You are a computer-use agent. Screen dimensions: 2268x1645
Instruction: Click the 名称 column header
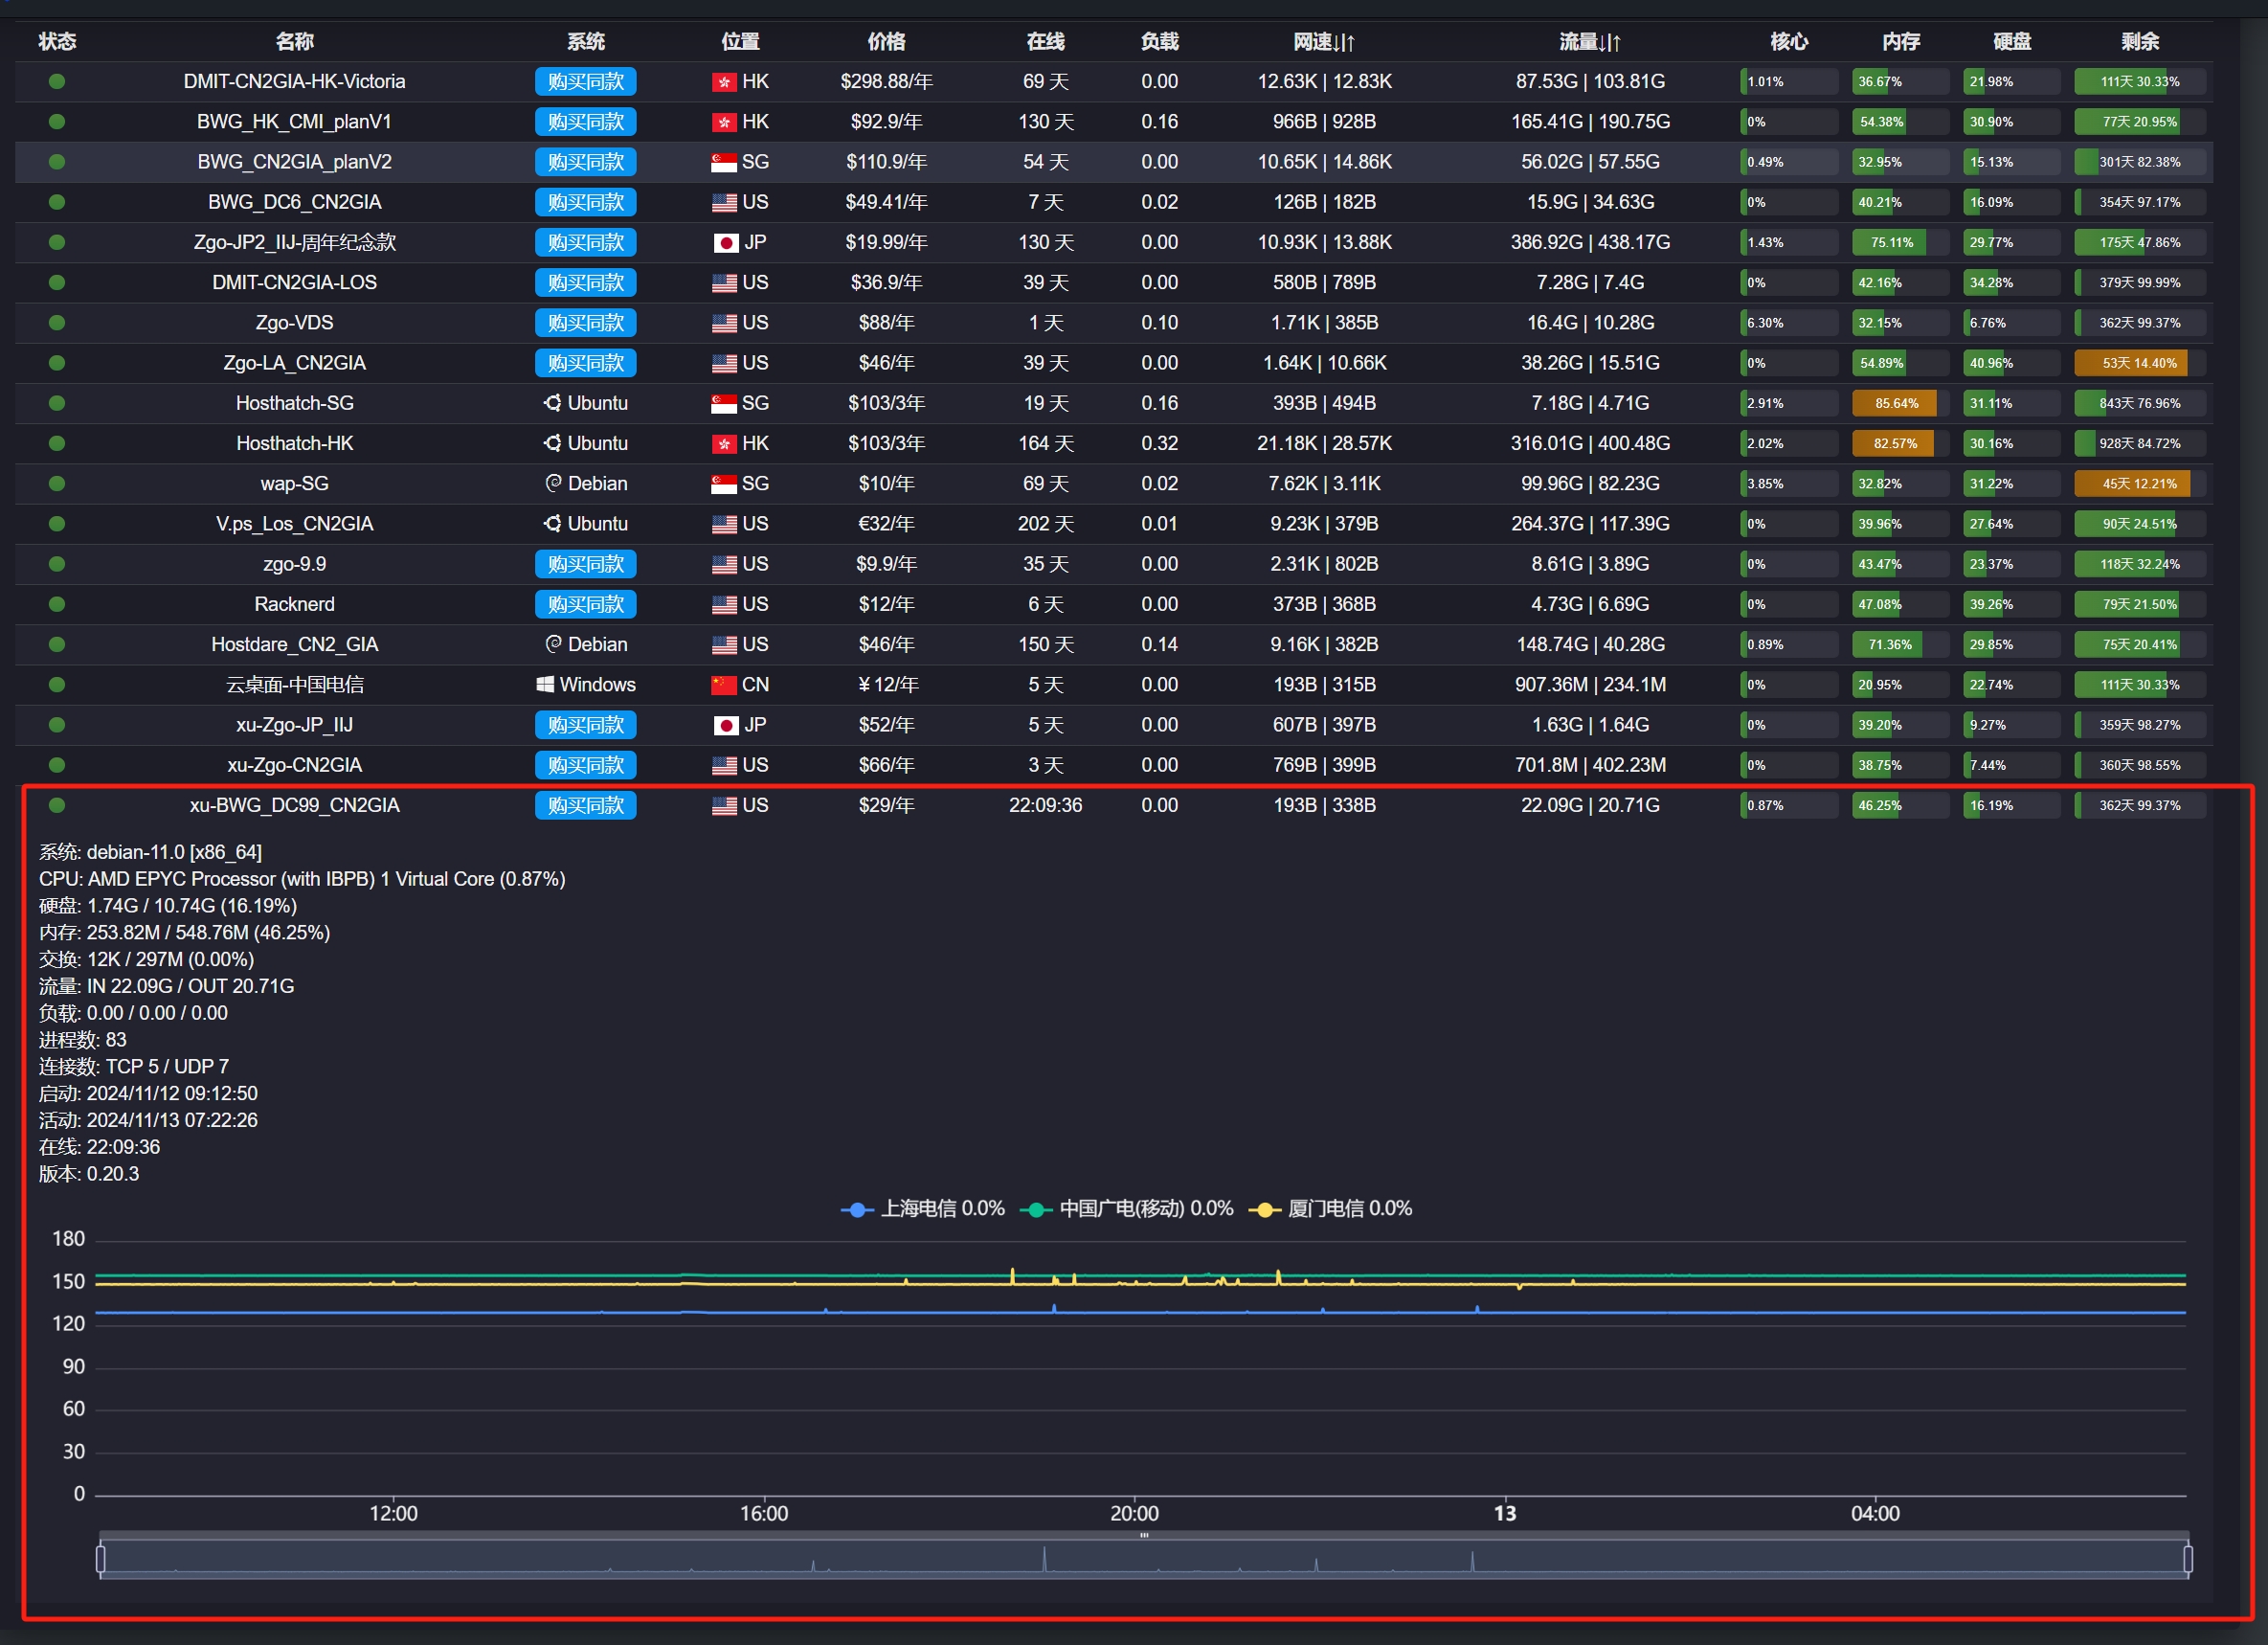pos(294,41)
